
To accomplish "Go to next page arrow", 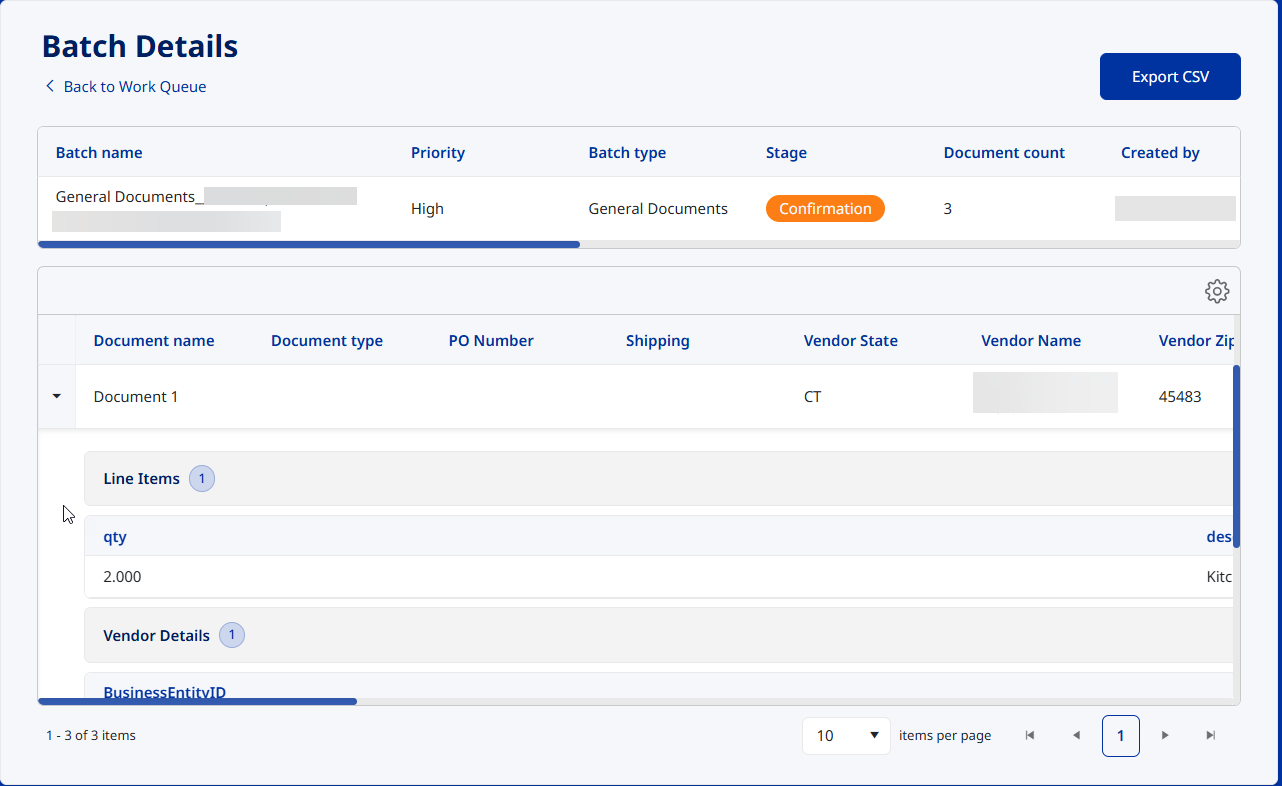I will point(1165,735).
